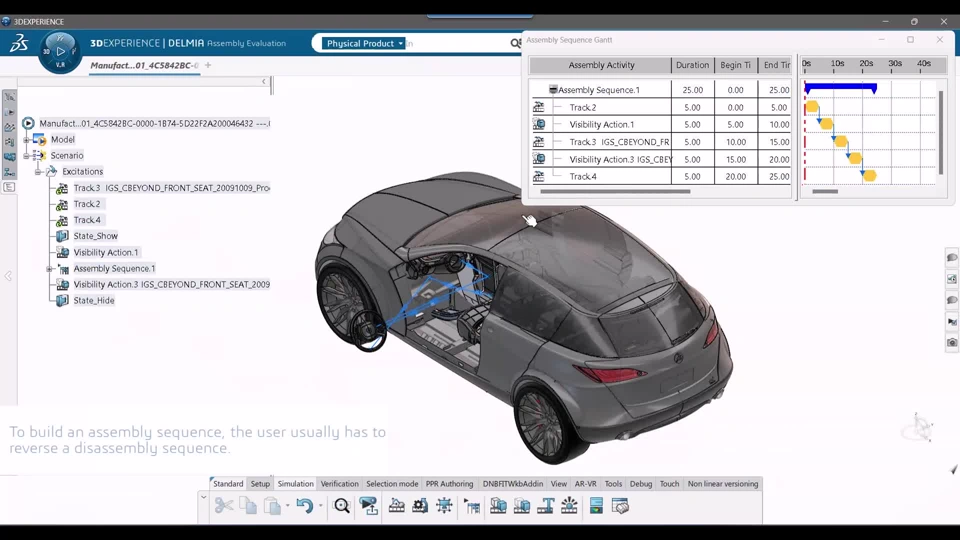The image size is (960, 540).
Task: Click the top icon in left vertical sidebar
Action: coord(9,97)
